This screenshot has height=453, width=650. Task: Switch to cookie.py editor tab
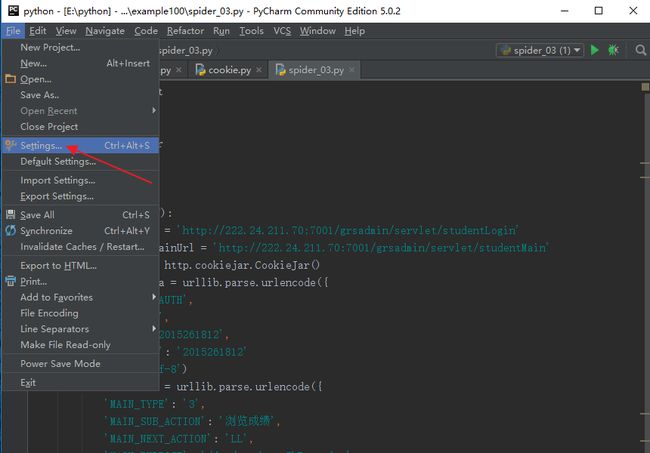[x=229, y=70]
